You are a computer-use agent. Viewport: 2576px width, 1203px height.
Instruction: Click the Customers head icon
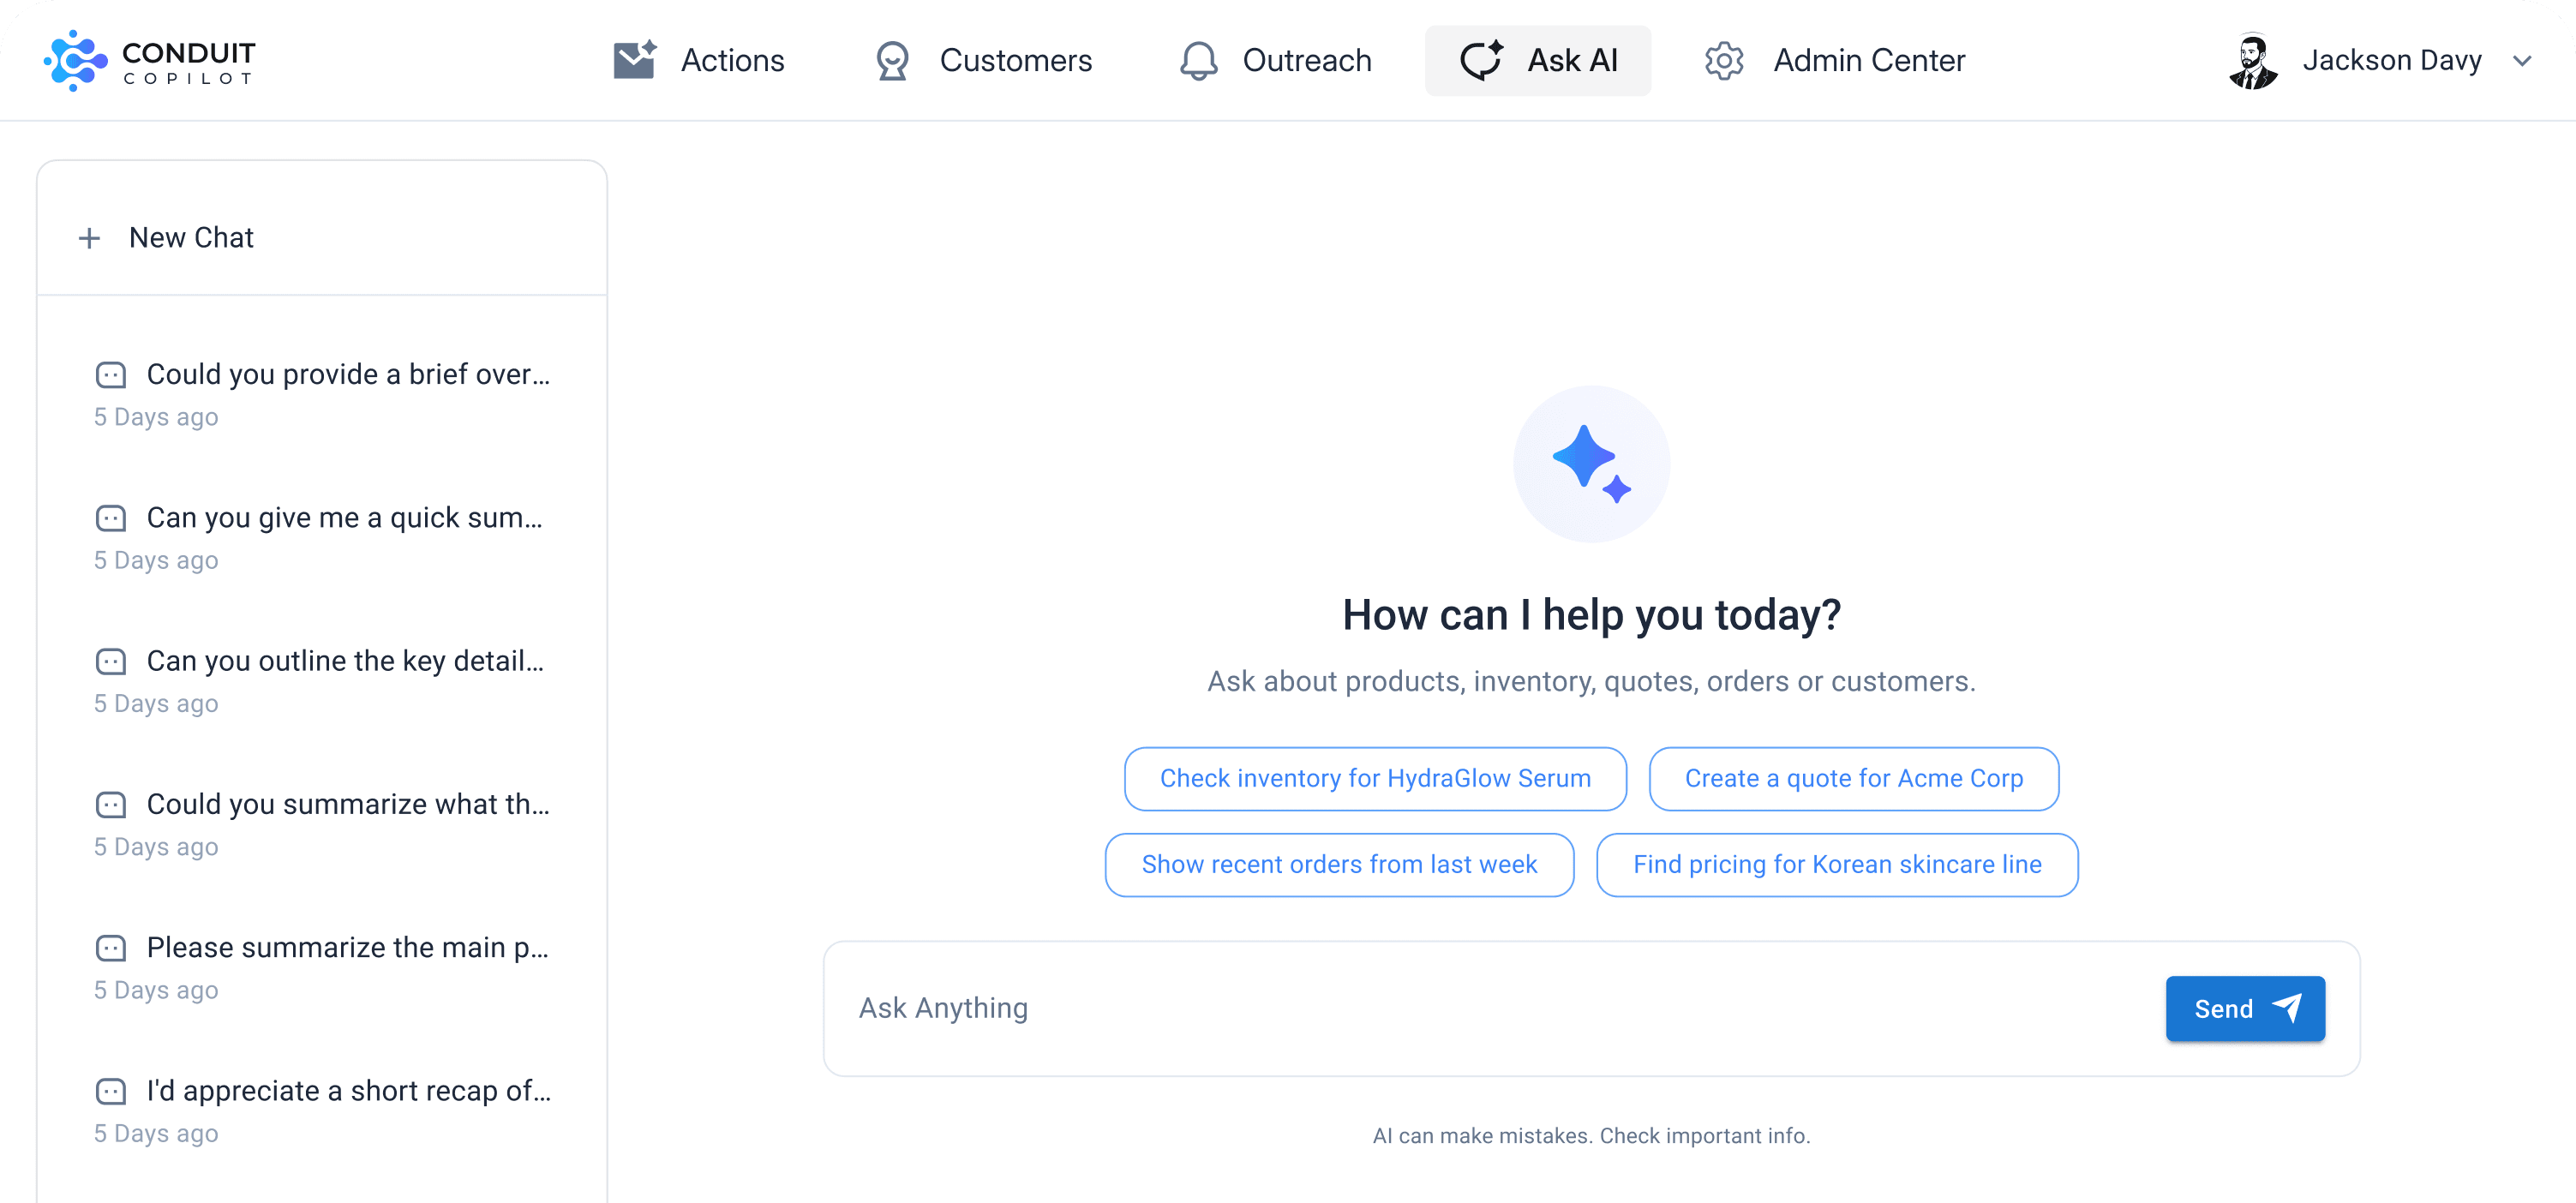[x=892, y=61]
